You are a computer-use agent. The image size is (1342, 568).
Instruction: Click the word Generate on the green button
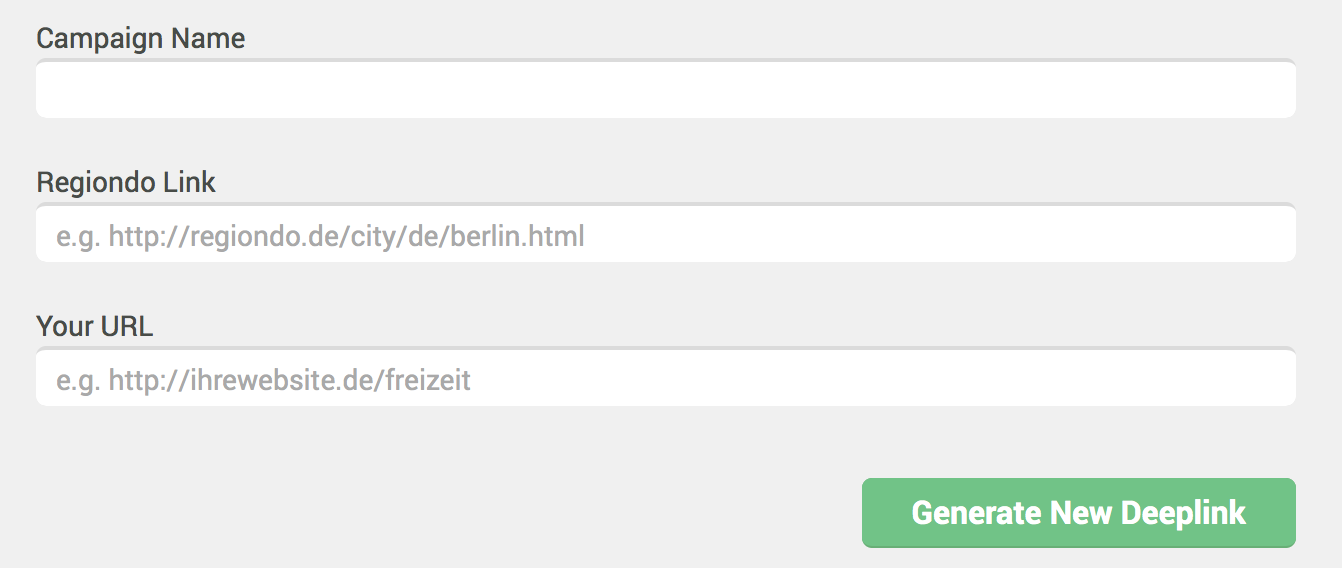click(976, 513)
